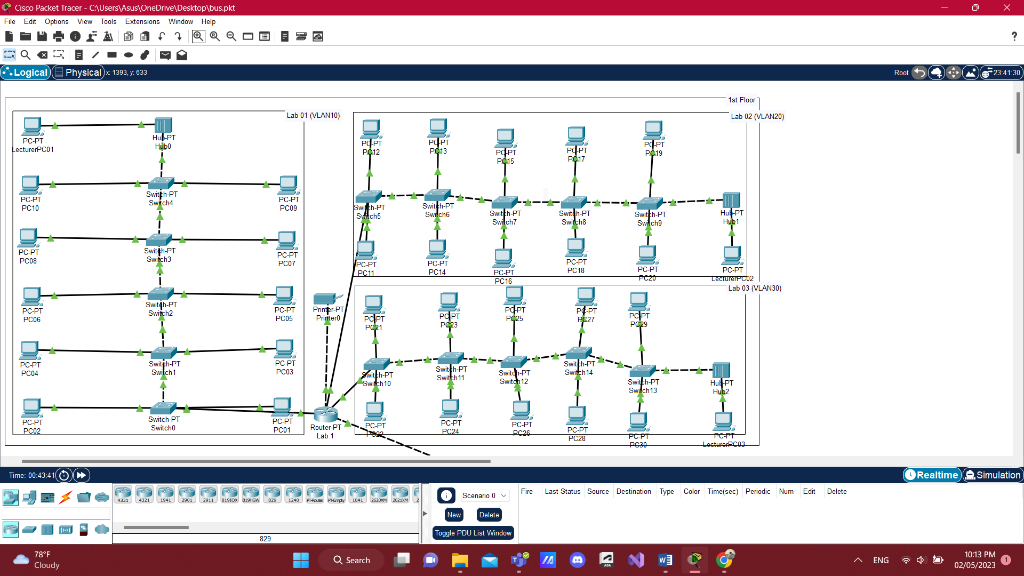Redo the last action
This screenshot has width=1024, height=576.
pos(178,37)
